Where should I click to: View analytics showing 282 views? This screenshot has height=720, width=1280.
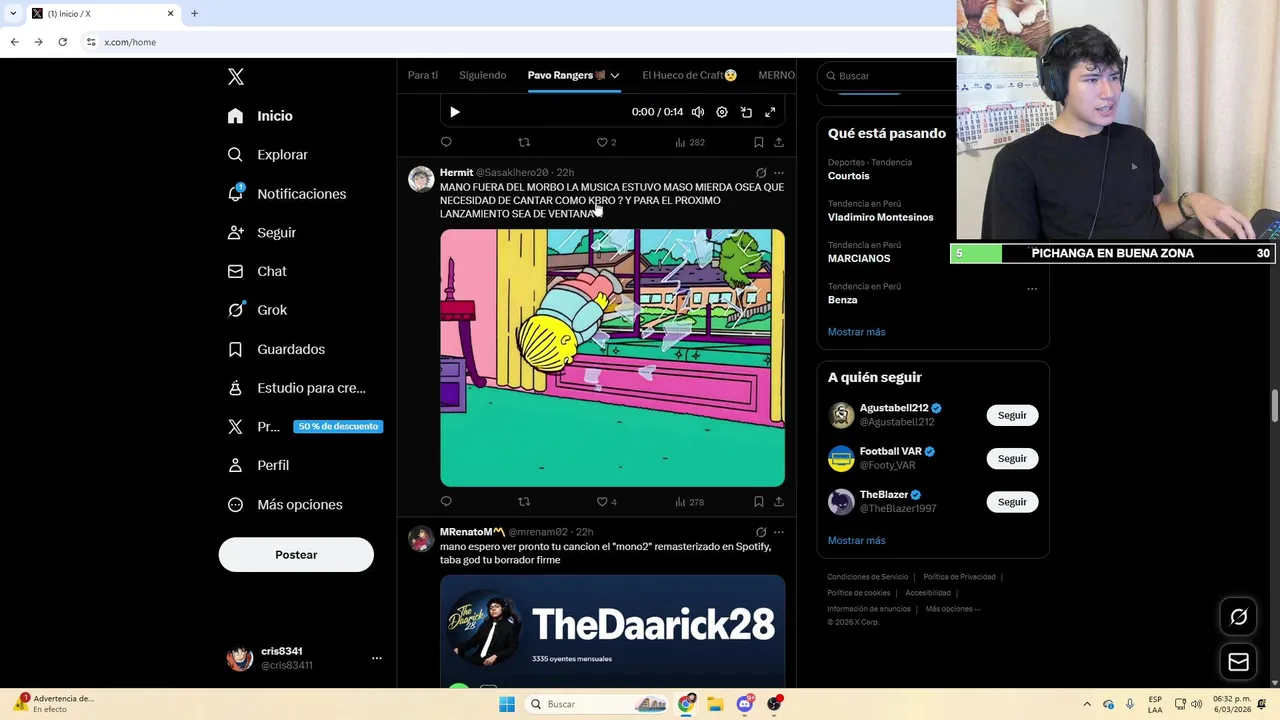tap(690, 142)
